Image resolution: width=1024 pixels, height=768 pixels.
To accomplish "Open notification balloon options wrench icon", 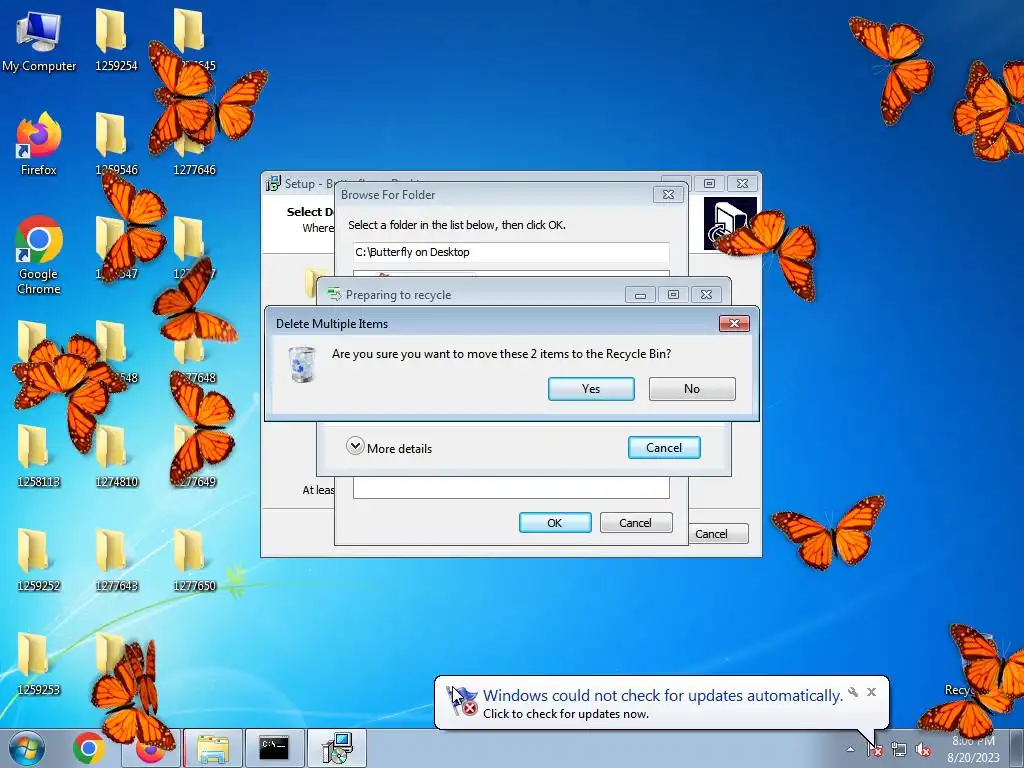I will click(x=853, y=692).
